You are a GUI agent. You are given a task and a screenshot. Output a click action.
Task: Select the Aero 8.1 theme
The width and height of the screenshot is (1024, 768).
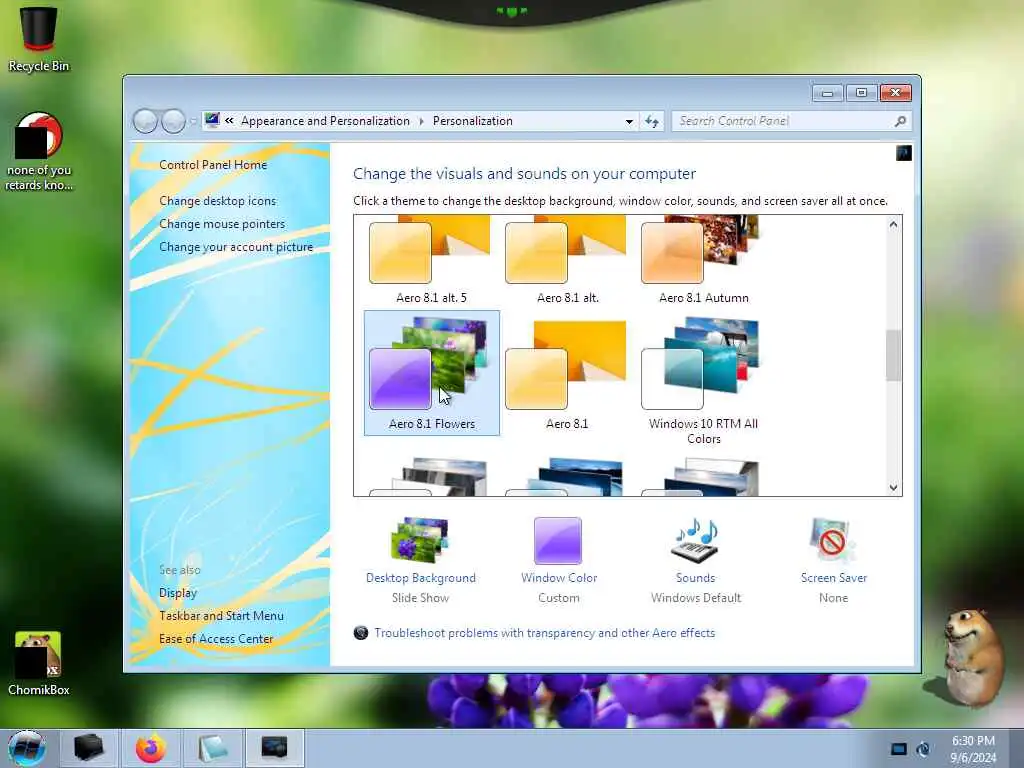tap(567, 373)
